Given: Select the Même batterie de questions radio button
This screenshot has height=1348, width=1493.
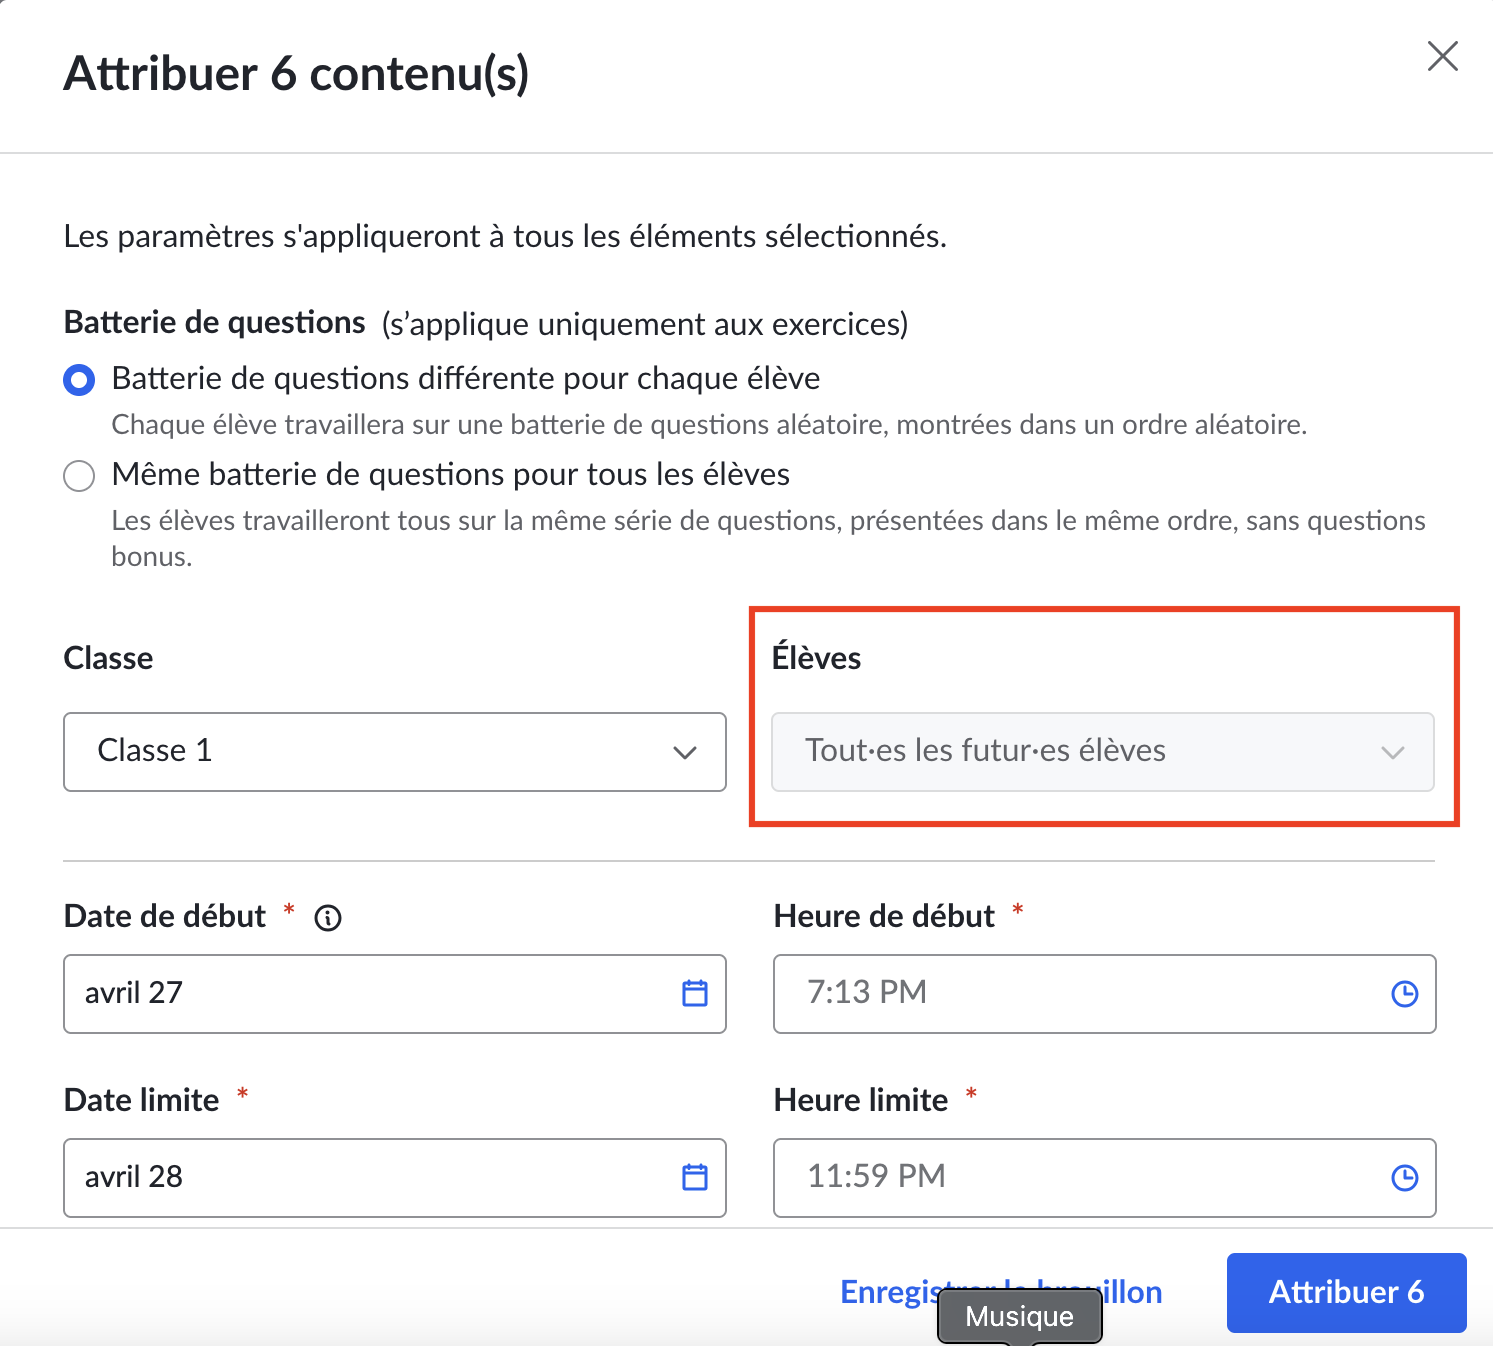Looking at the screenshot, I should [x=79, y=476].
